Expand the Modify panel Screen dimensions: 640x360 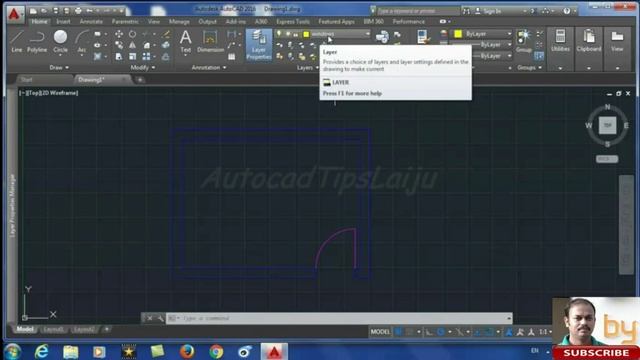142,67
